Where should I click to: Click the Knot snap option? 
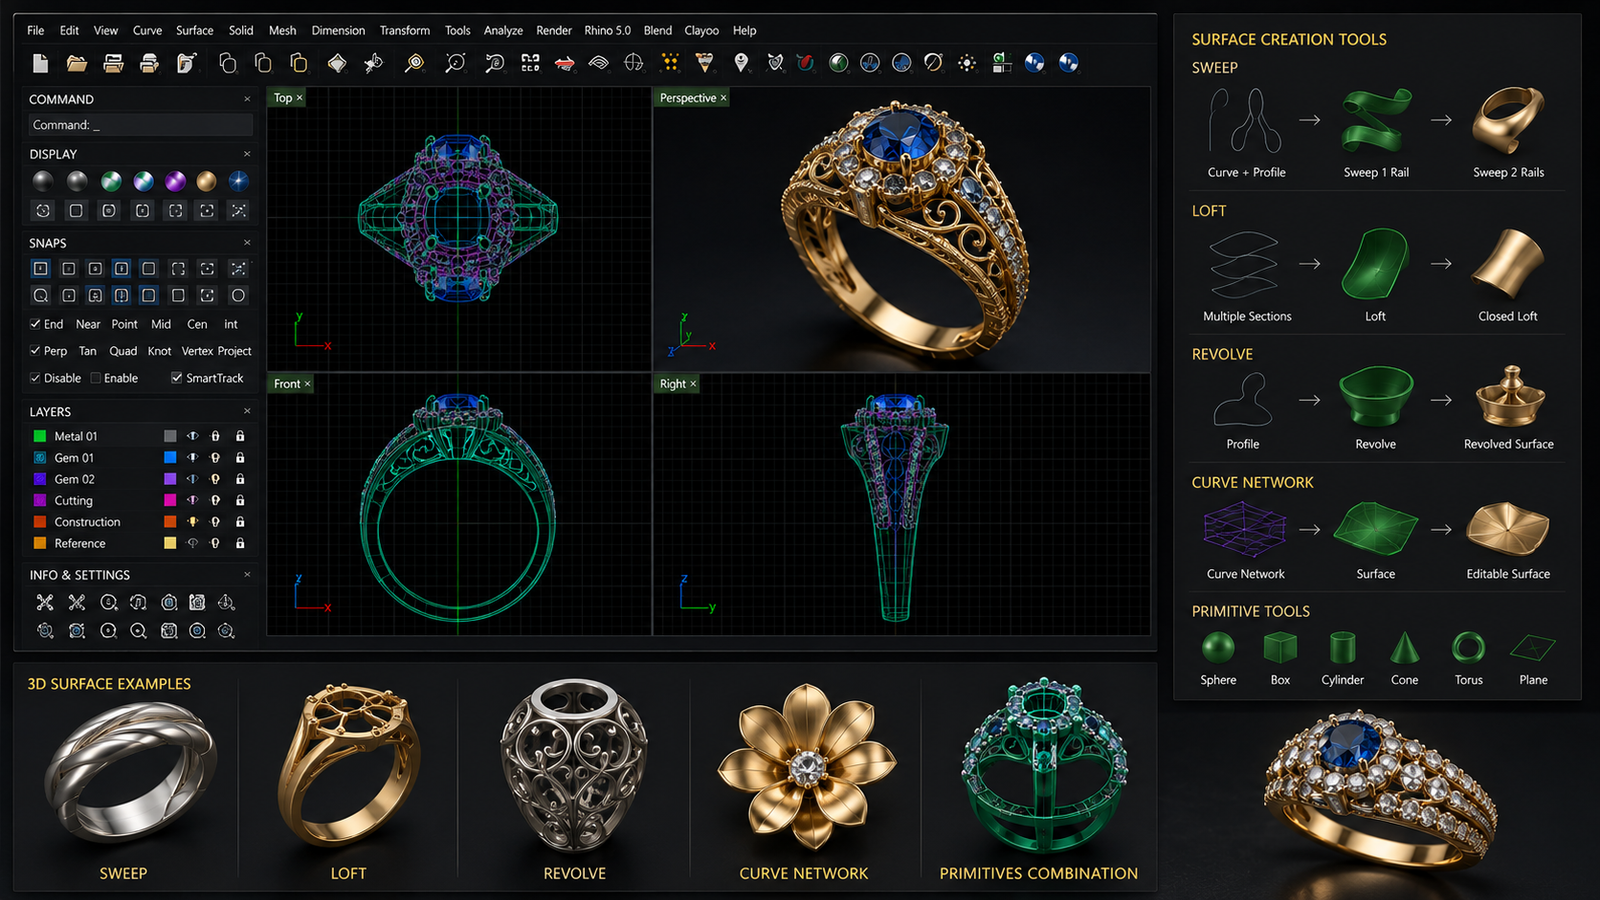pos(160,351)
